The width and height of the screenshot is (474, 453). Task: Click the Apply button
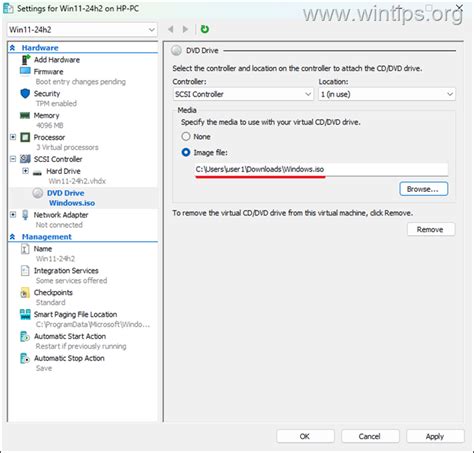click(435, 436)
